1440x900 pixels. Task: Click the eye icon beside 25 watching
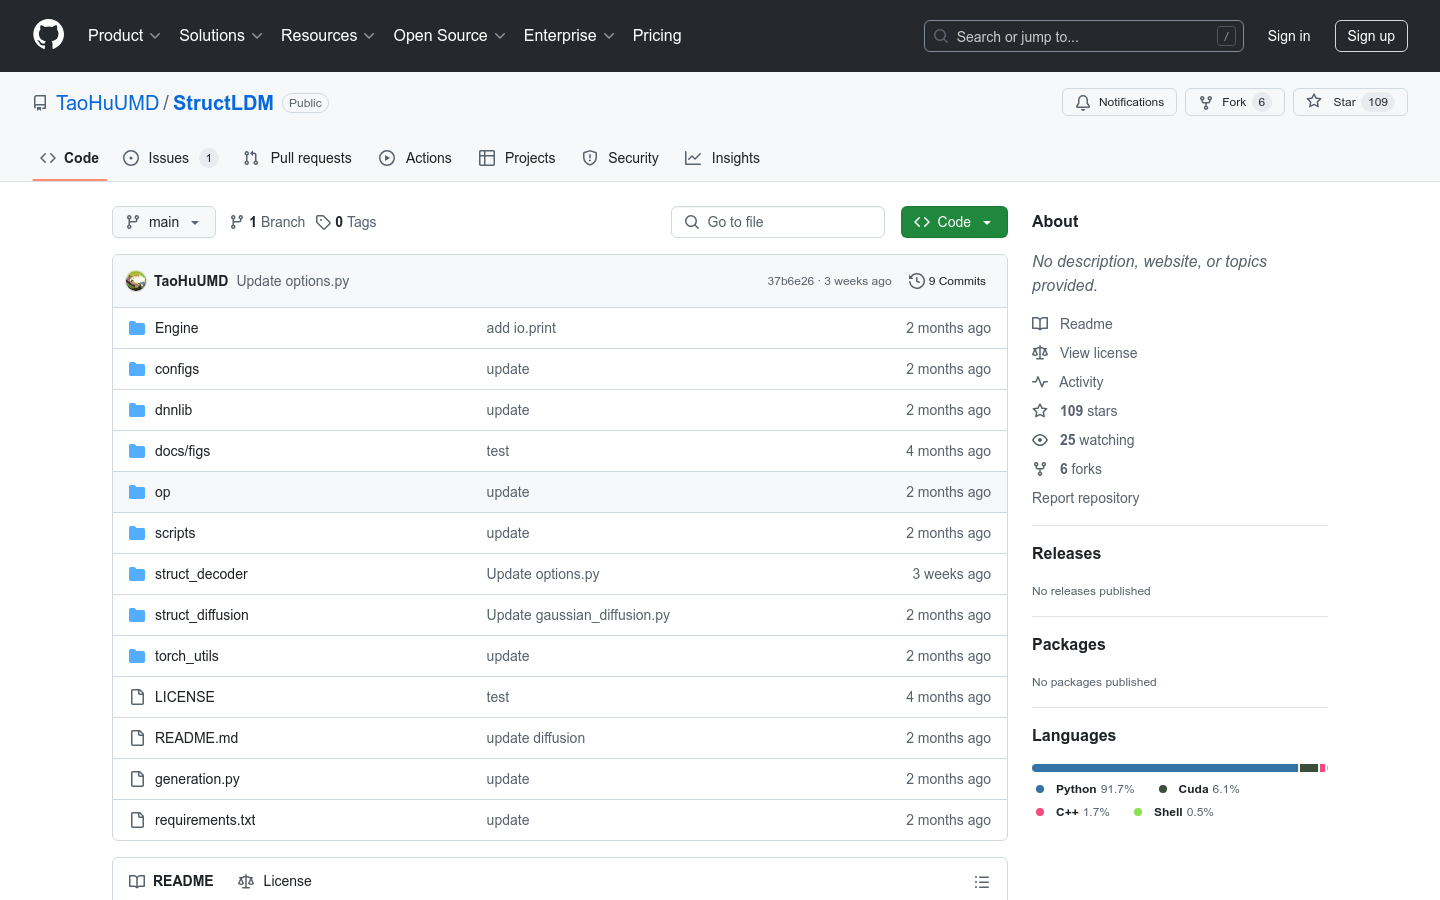point(1040,440)
